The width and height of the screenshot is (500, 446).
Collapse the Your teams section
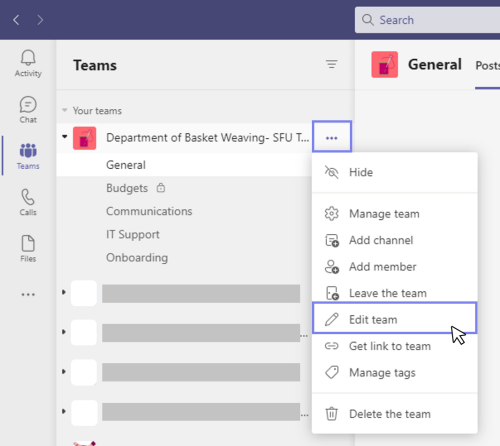[x=65, y=110]
